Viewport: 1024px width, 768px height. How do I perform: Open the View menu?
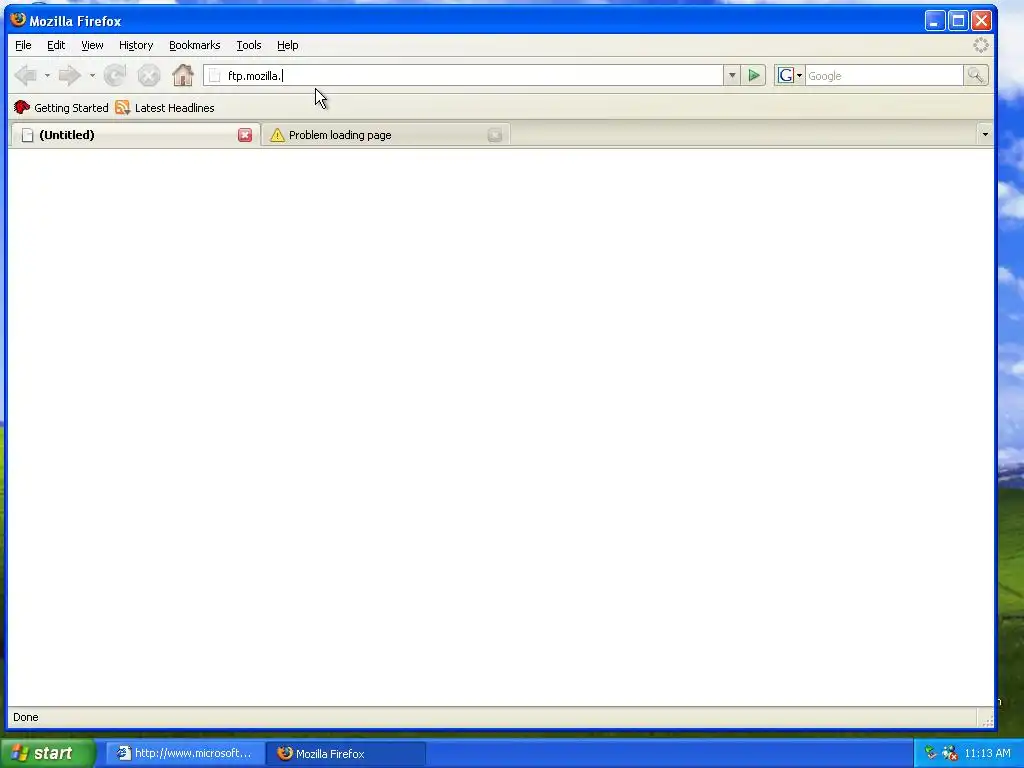[92, 45]
